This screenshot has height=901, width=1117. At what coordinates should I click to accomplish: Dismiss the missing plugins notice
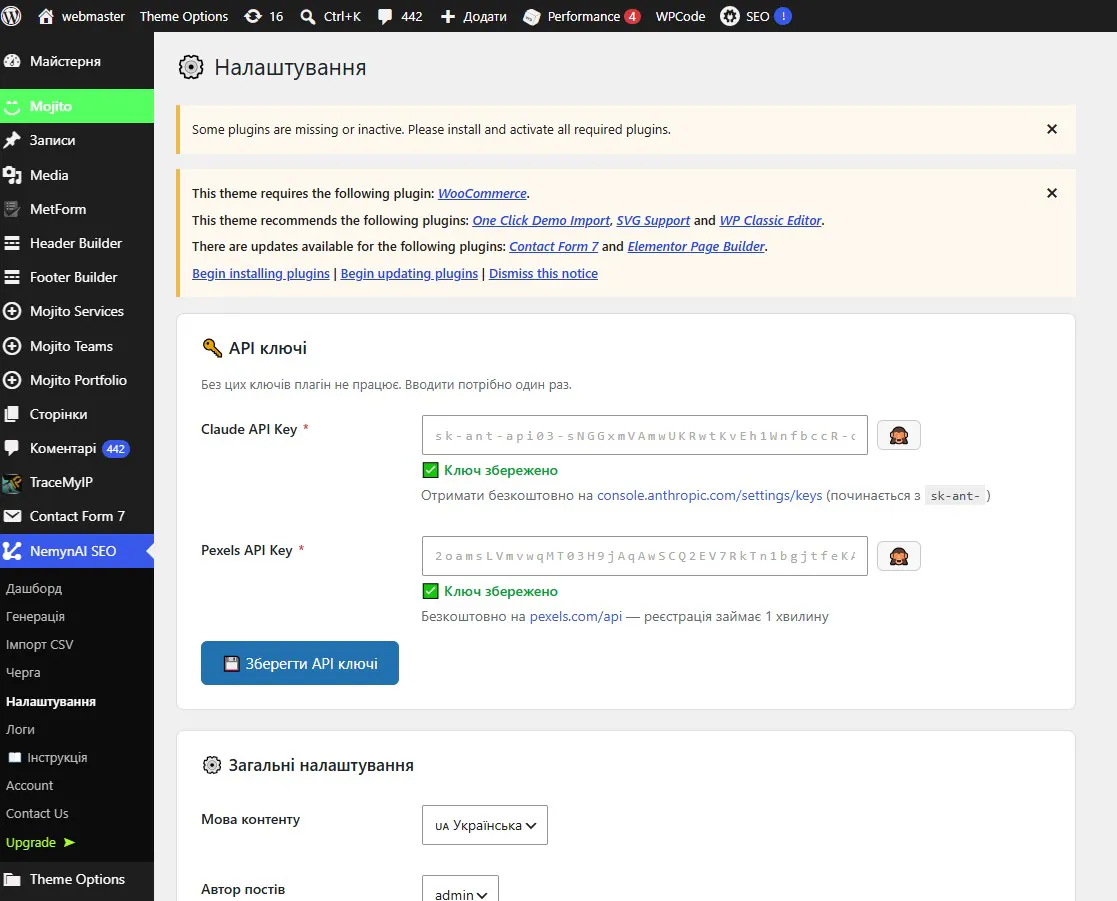(x=1051, y=129)
